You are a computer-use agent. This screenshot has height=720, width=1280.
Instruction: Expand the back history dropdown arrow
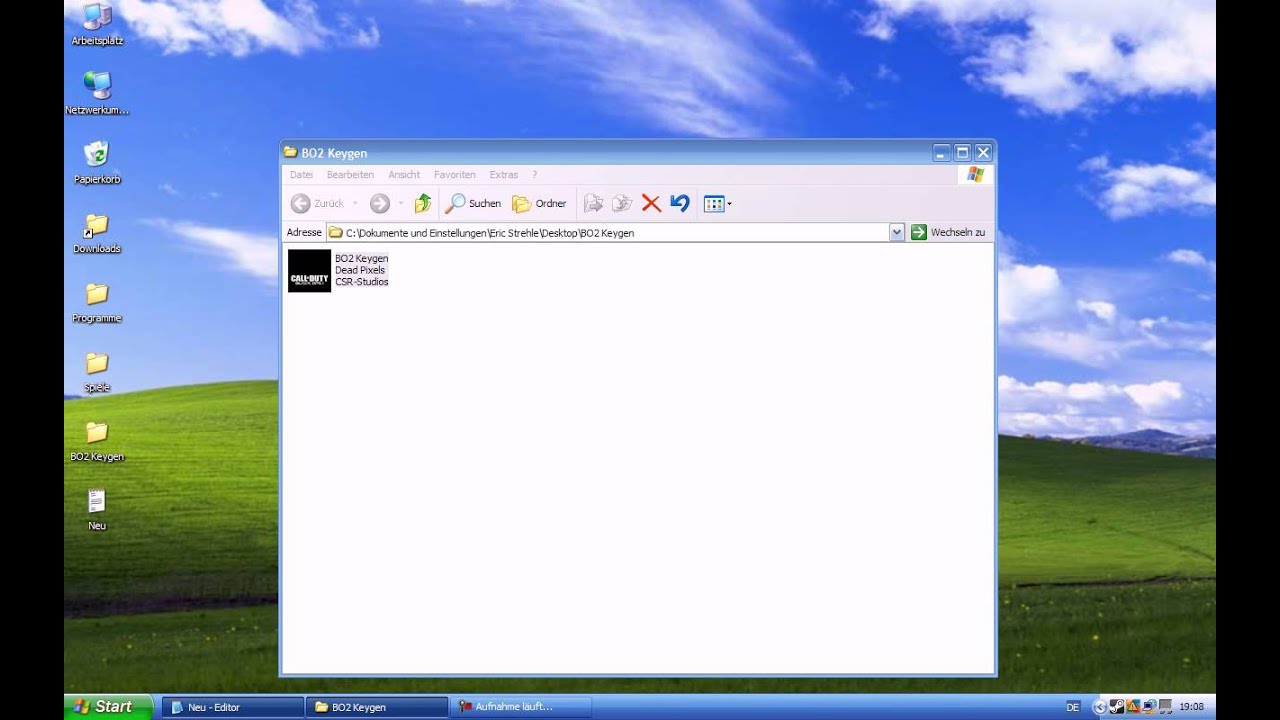pos(355,203)
